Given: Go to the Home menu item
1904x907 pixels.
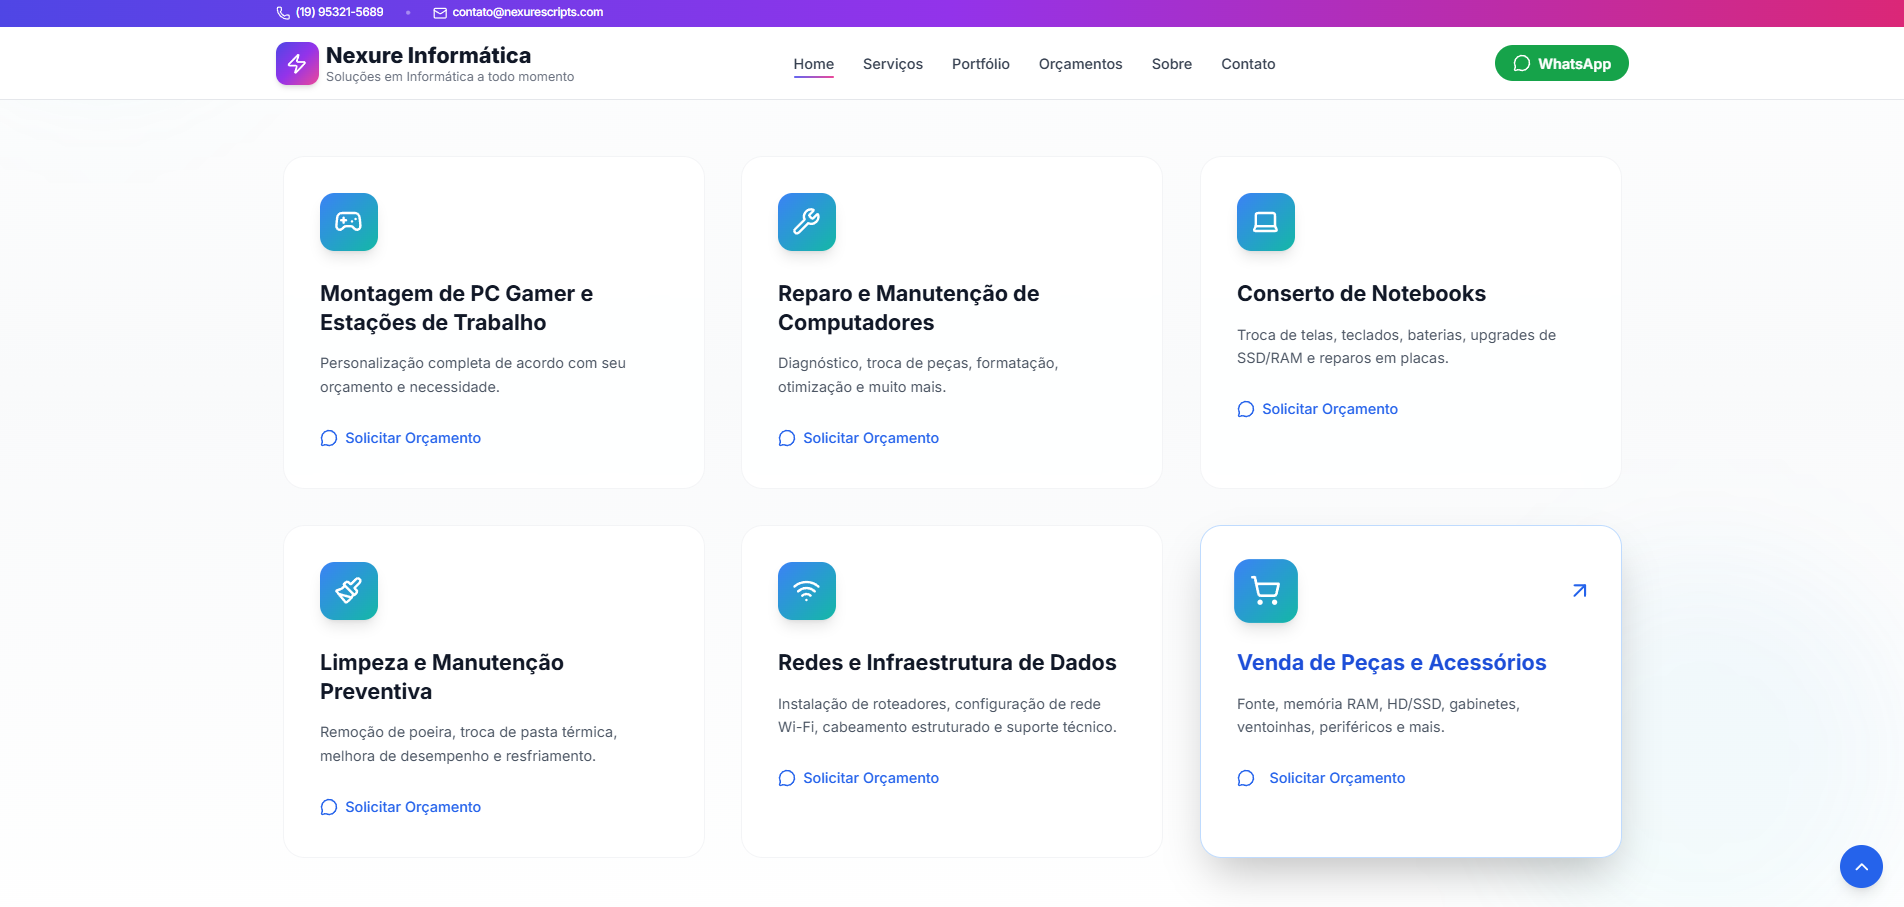Looking at the screenshot, I should tap(814, 64).
